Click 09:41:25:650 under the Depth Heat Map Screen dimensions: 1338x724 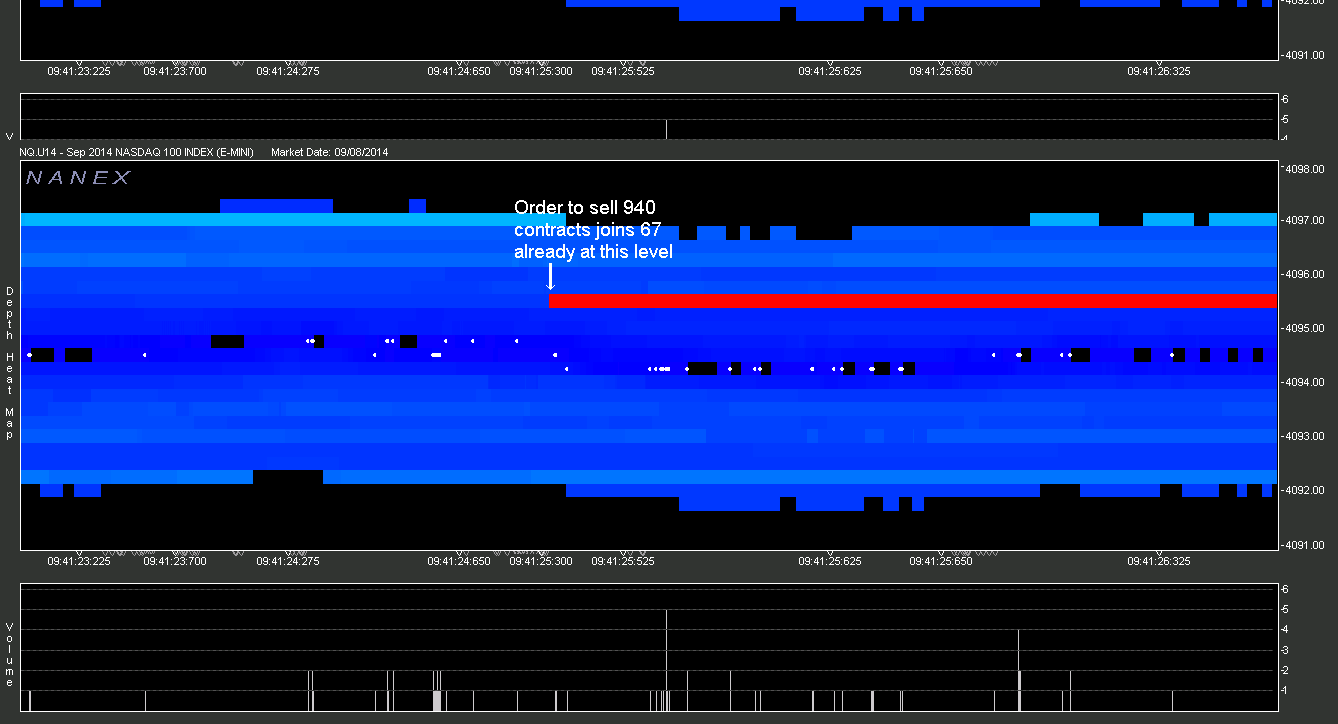tap(941, 561)
